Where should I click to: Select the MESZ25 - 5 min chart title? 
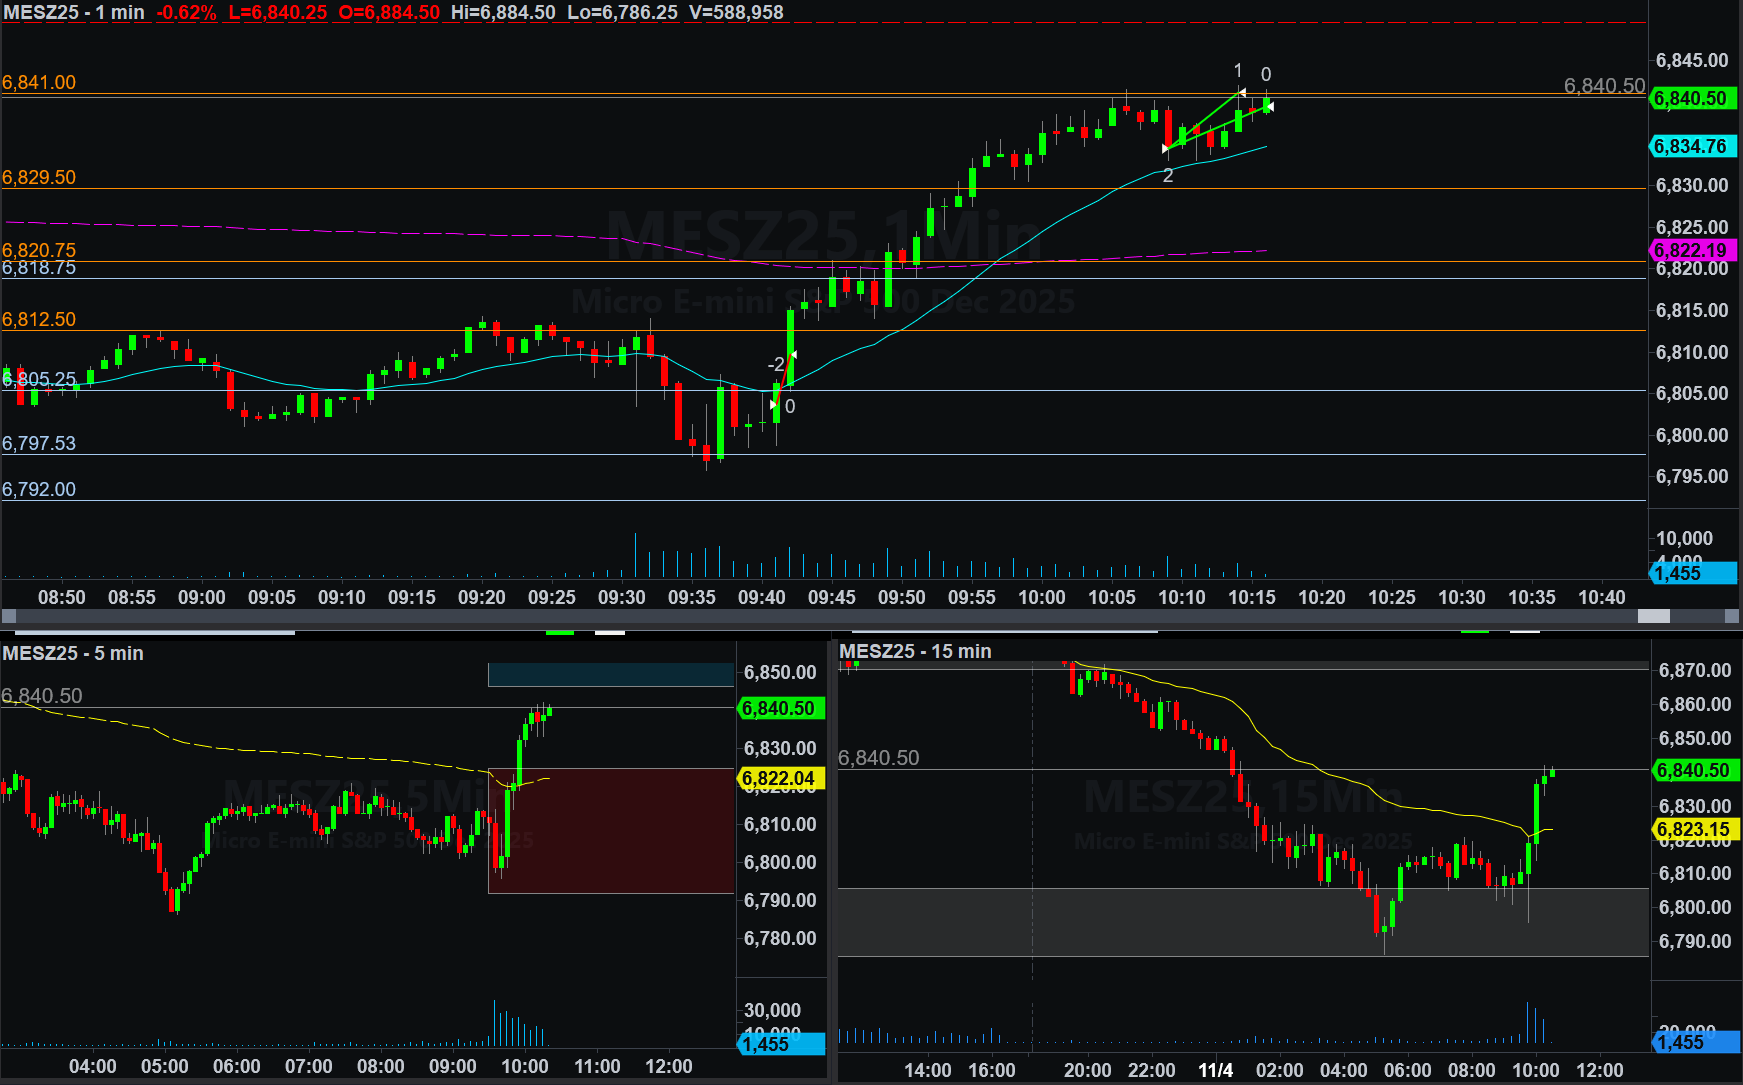tap(73, 653)
